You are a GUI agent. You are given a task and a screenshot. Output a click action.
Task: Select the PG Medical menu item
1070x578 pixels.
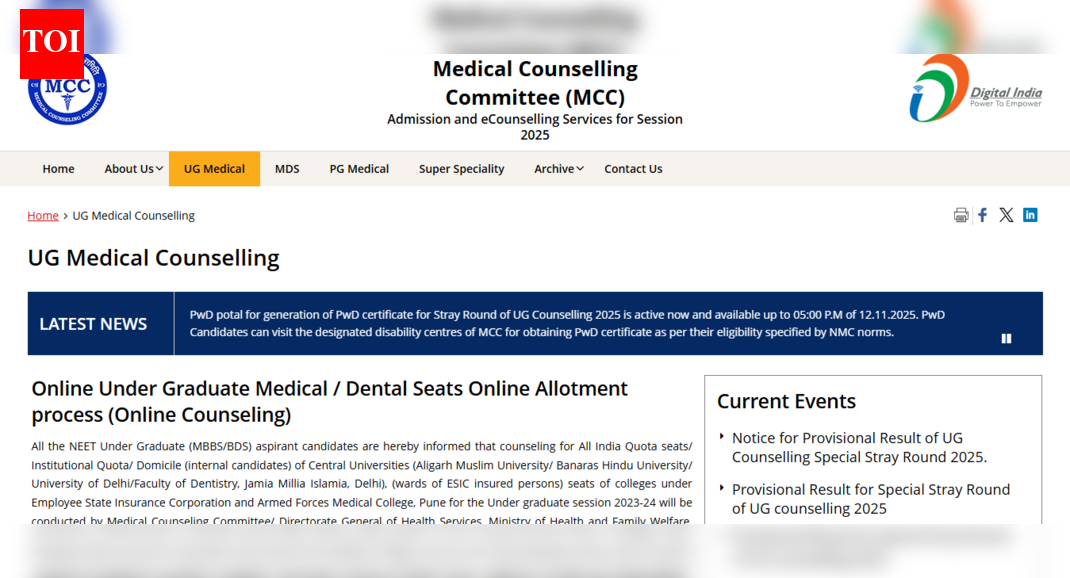359,168
